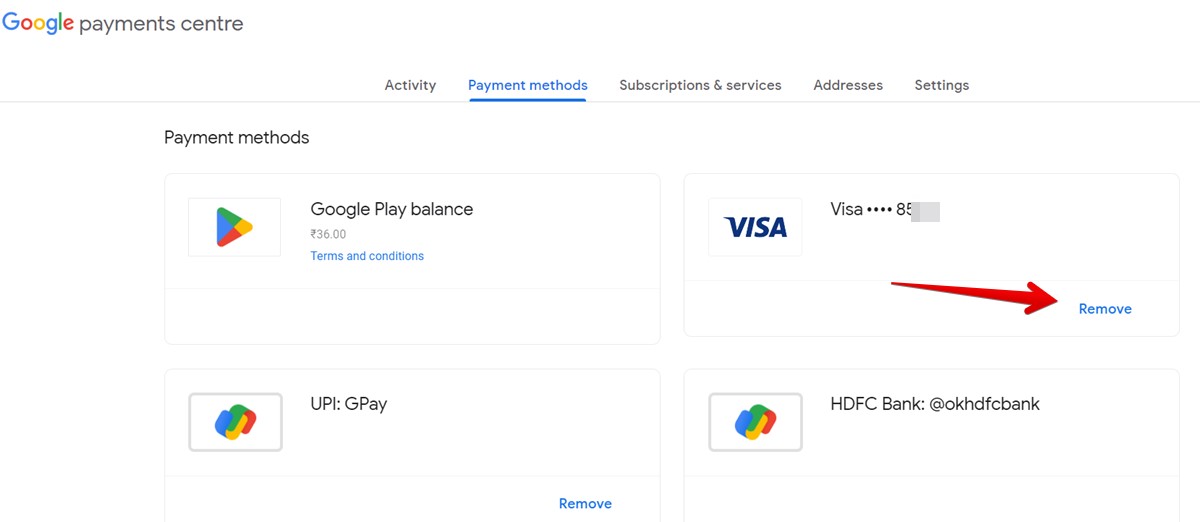Click the Google Play balance title
The width and height of the screenshot is (1200, 522).
coord(392,209)
